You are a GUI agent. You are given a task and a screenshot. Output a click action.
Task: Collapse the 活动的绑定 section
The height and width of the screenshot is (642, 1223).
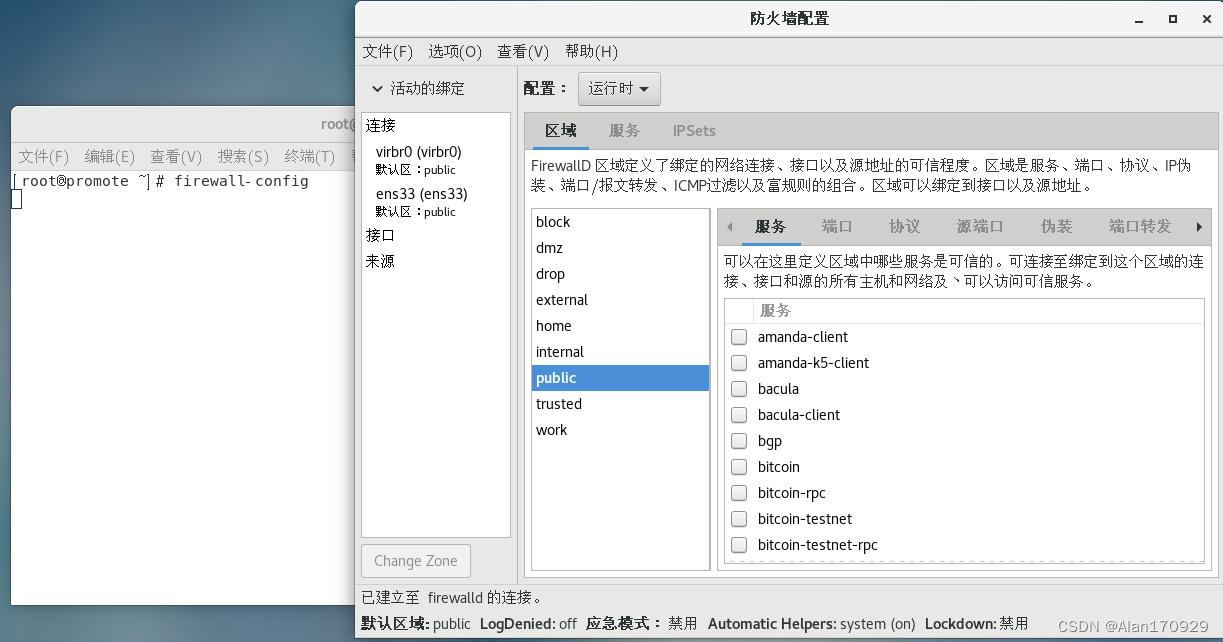coord(378,88)
